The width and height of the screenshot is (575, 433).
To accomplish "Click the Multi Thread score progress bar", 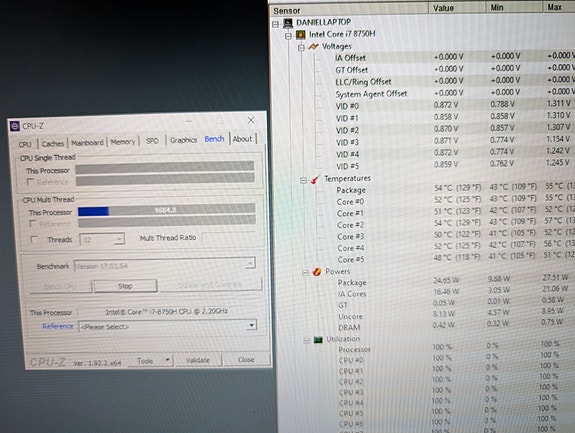I will [x=166, y=210].
